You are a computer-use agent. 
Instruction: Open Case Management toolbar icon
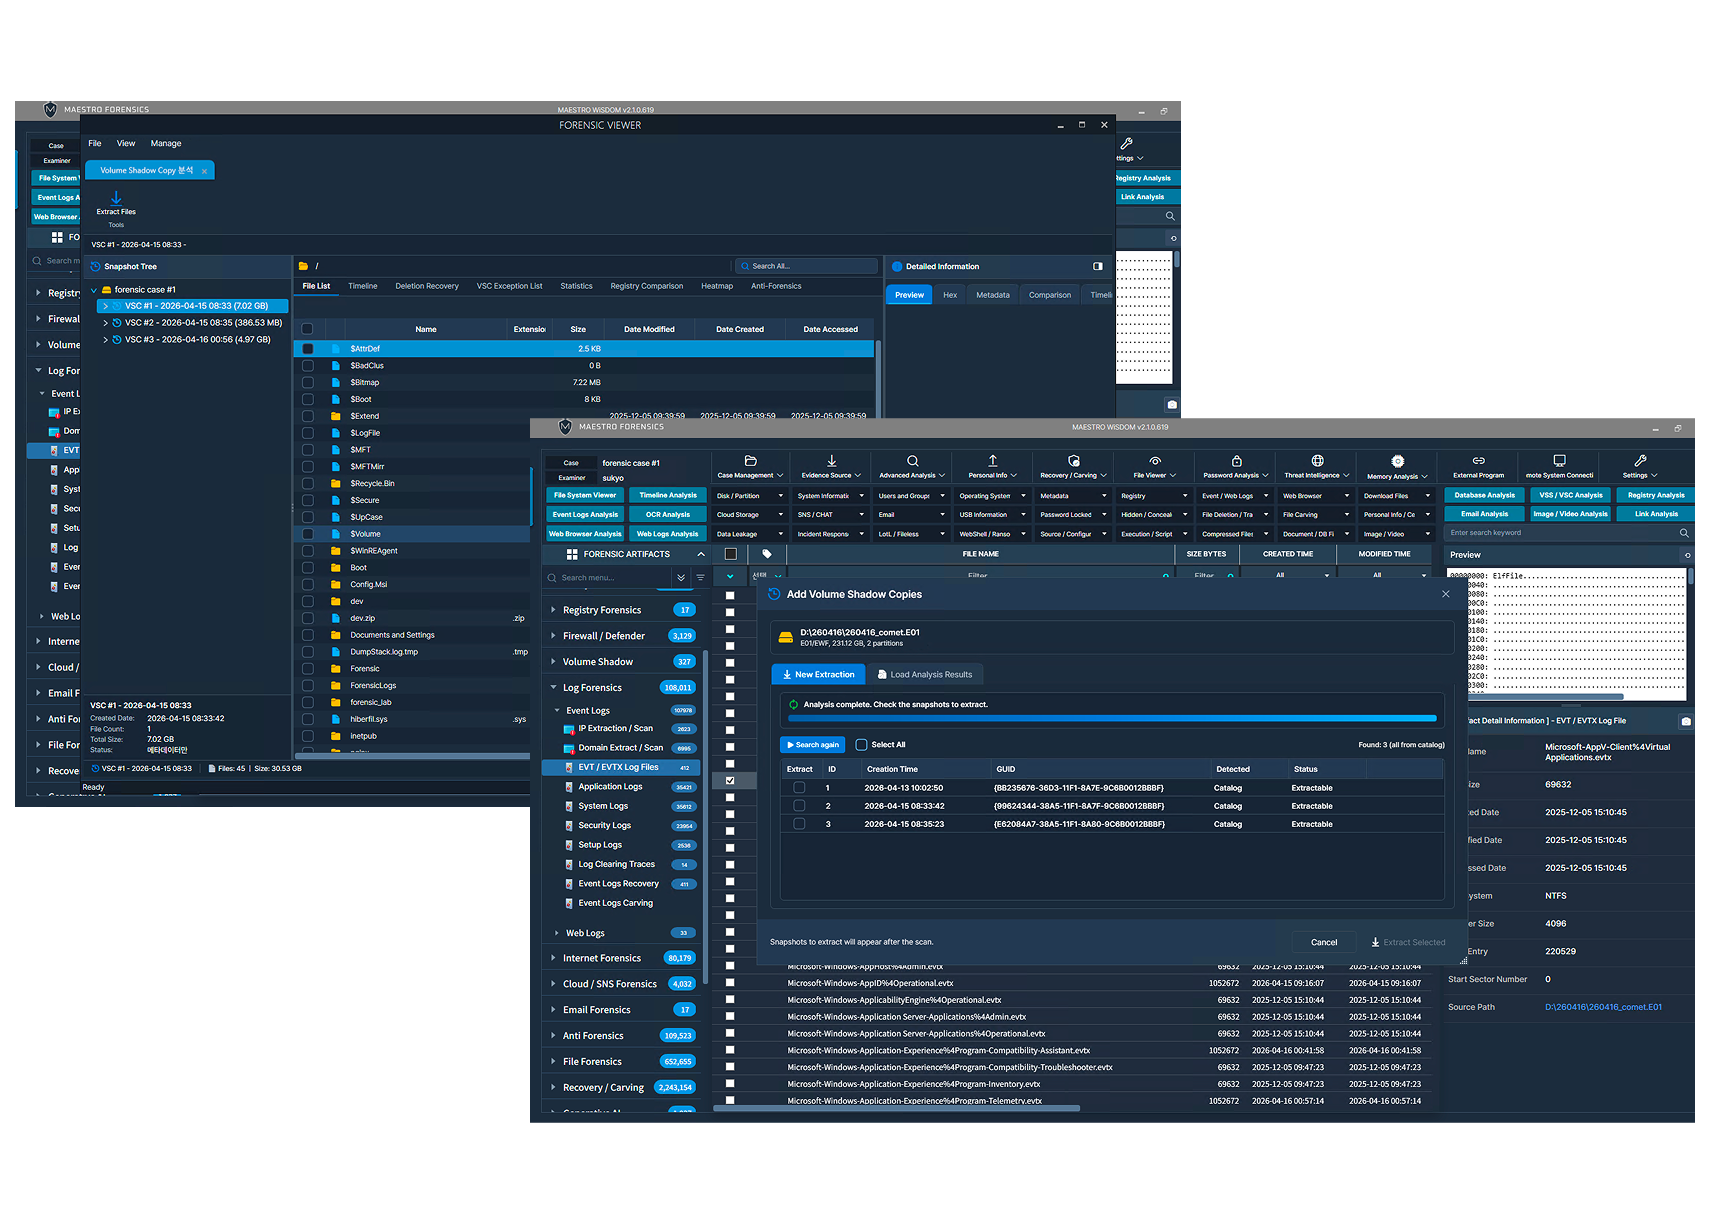750,461
